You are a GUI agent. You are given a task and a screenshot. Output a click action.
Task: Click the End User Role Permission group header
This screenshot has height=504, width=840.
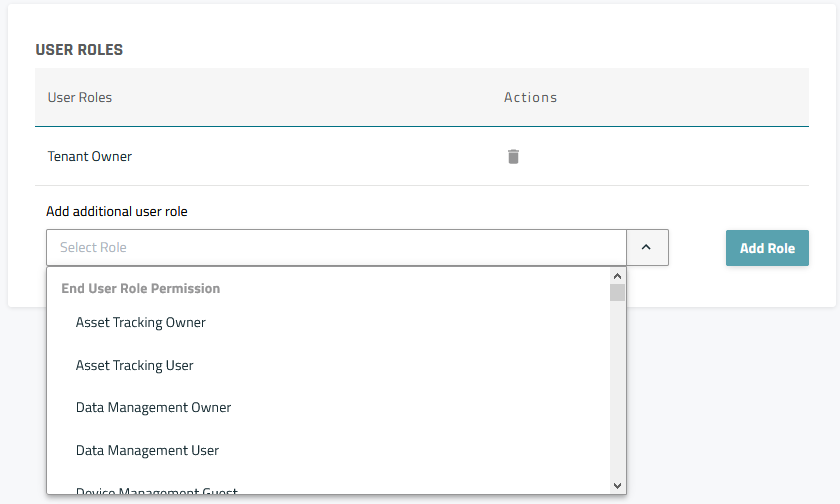(140, 288)
